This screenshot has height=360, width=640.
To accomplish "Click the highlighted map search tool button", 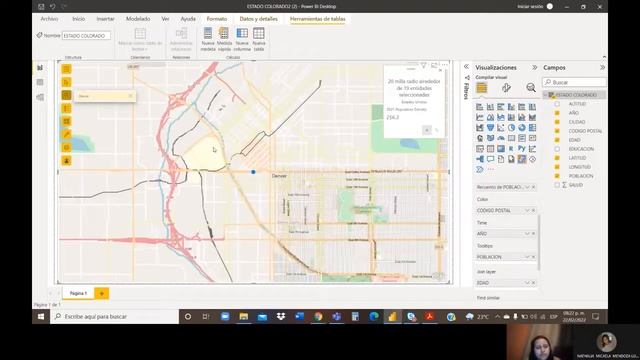I will pos(66,95).
